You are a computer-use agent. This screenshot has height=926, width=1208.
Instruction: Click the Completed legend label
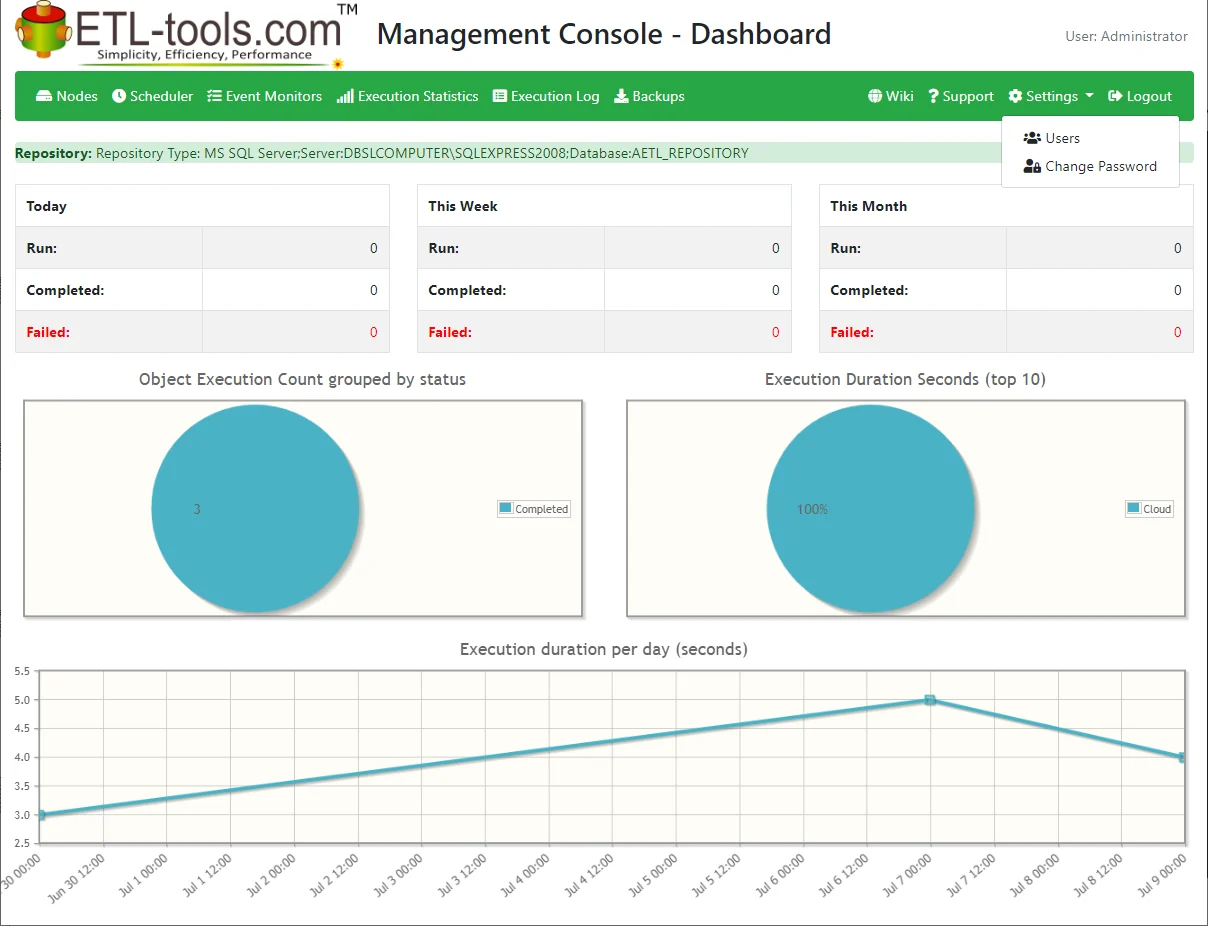542,509
